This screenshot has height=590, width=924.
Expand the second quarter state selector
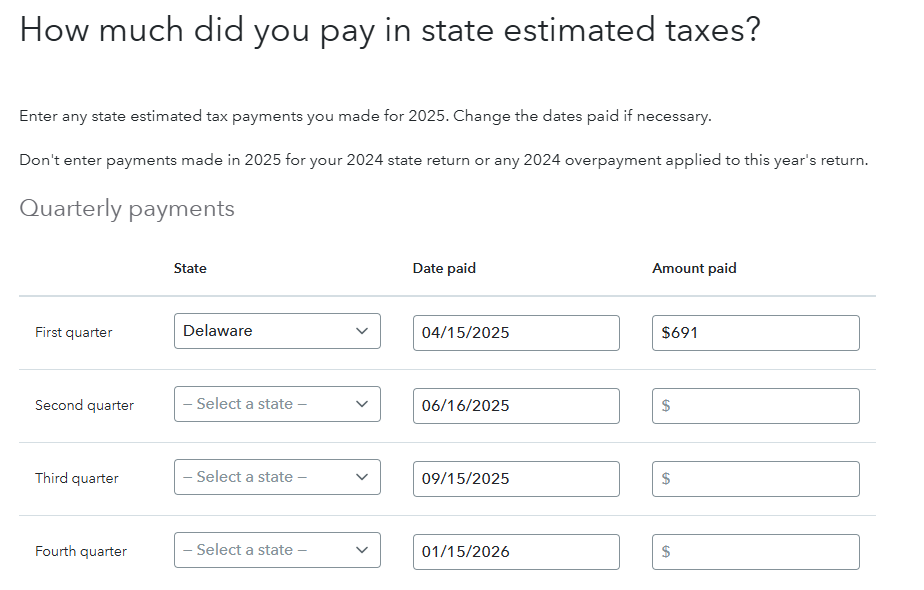(277, 405)
